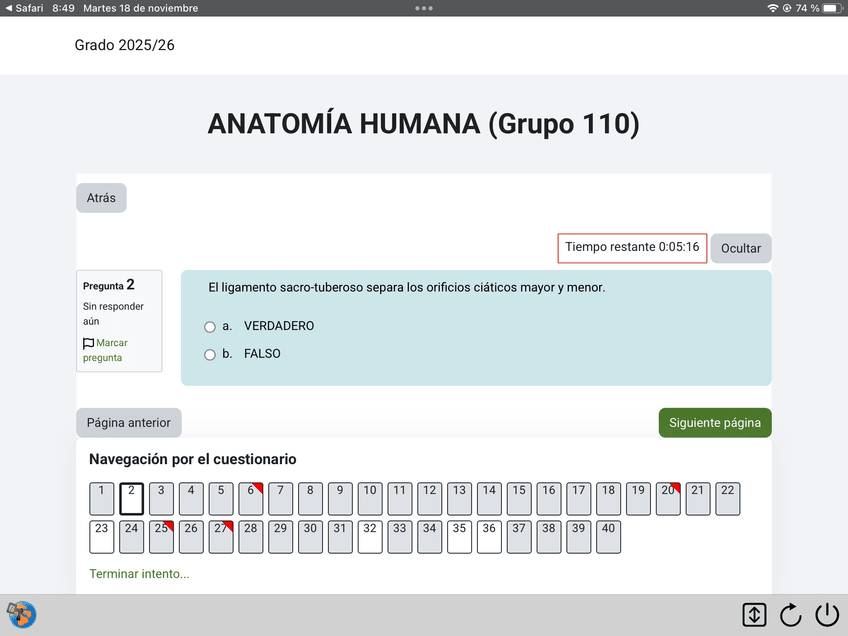Jump to question 20 in navigation

point(668,498)
